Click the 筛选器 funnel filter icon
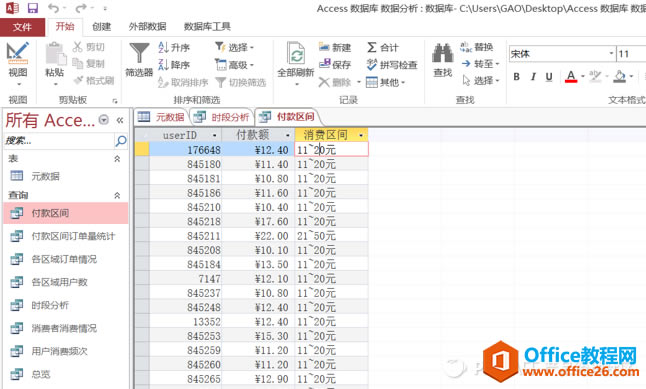This screenshot has height=389, width=646. pyautogui.click(x=139, y=54)
